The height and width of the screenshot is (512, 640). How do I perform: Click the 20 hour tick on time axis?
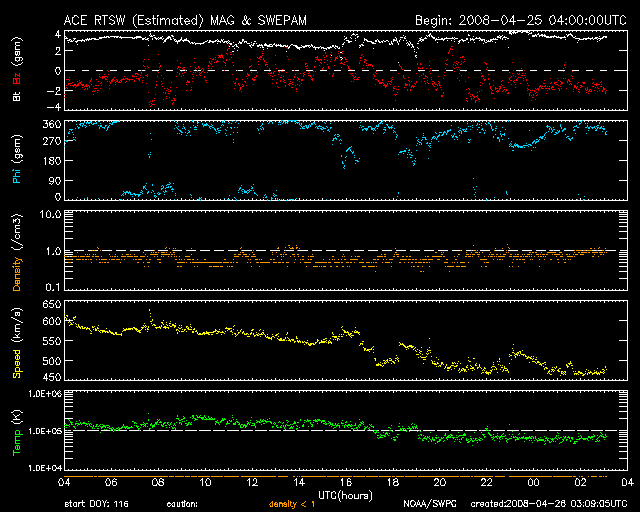click(439, 482)
